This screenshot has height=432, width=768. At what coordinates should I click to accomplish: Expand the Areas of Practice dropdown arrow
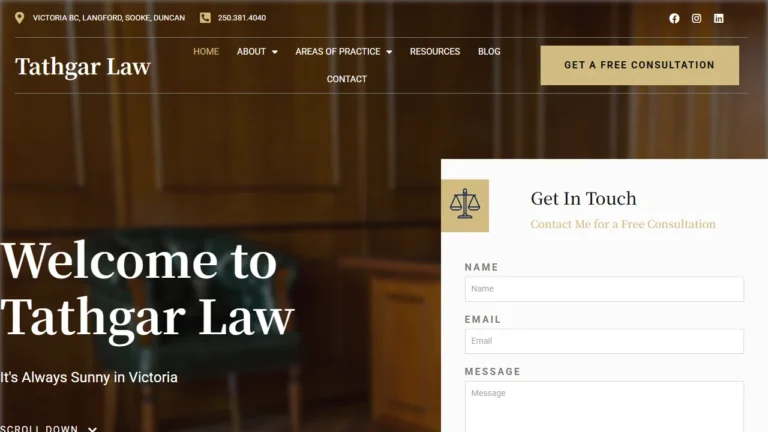click(389, 52)
